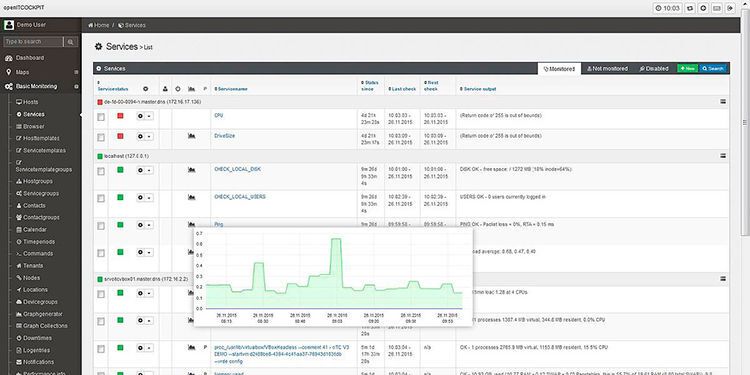The width and height of the screenshot is (750, 375).
Task: Open Hosts in the sidebar menu
Action: pos(31,102)
